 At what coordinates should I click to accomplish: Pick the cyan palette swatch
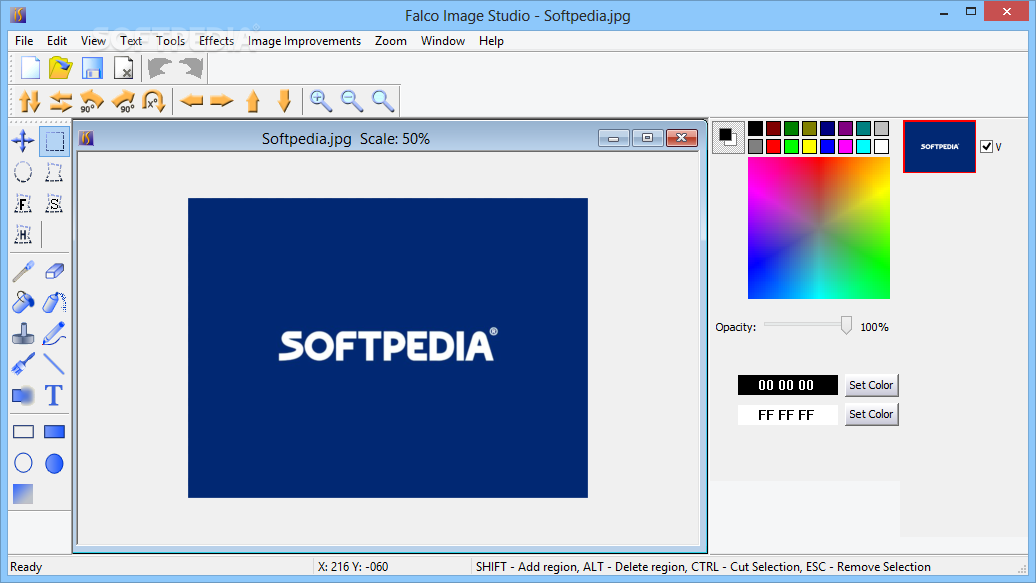tap(864, 146)
